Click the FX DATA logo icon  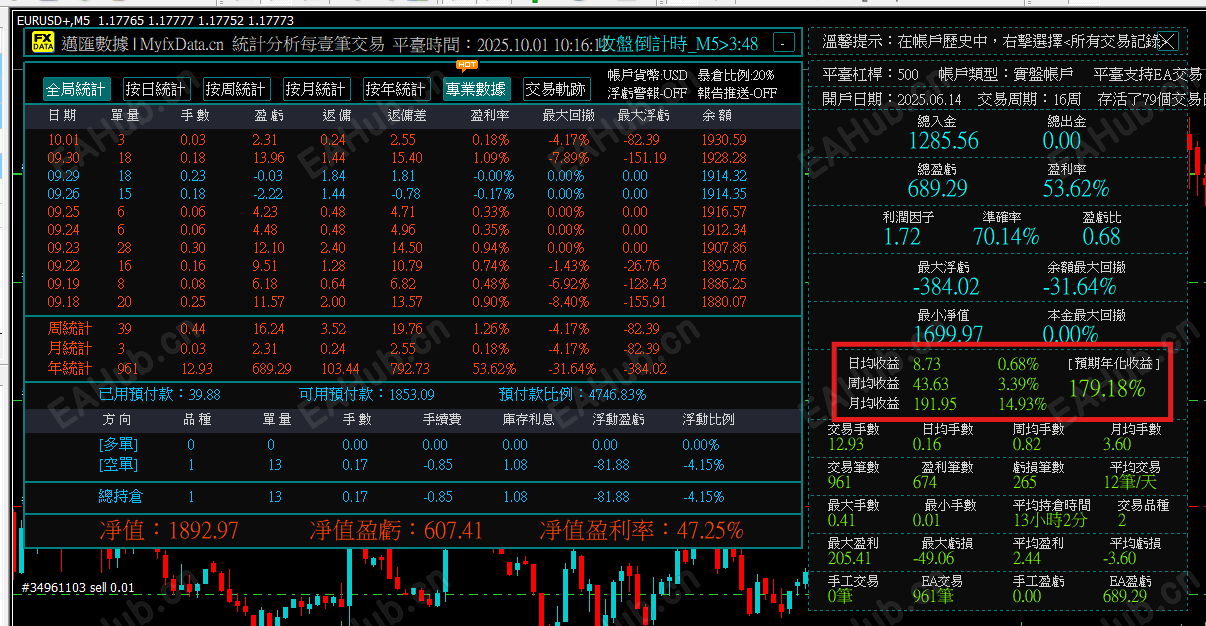(x=43, y=42)
